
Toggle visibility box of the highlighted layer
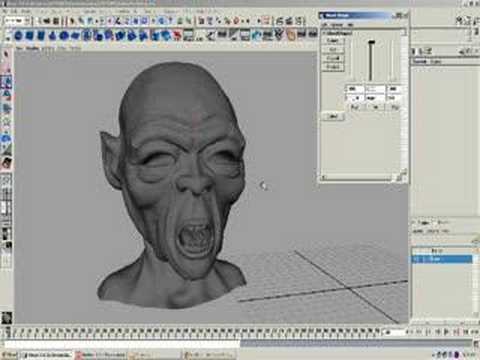(416, 259)
